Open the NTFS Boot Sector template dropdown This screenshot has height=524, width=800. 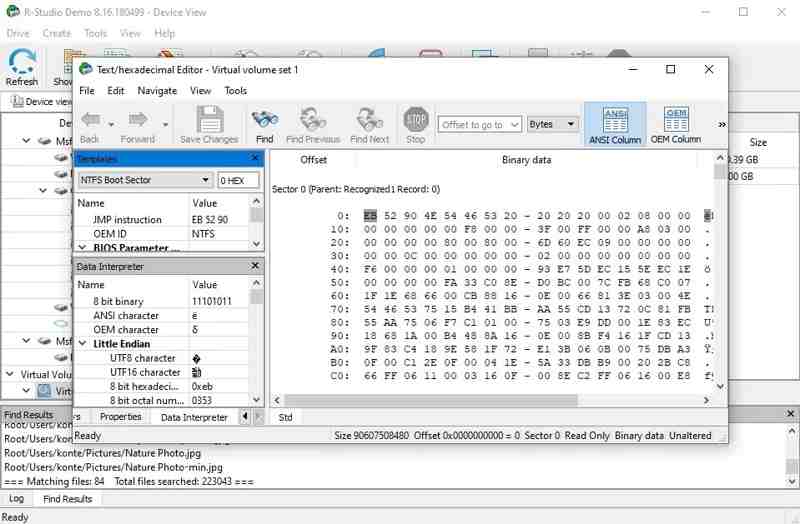pyautogui.click(x=145, y=180)
